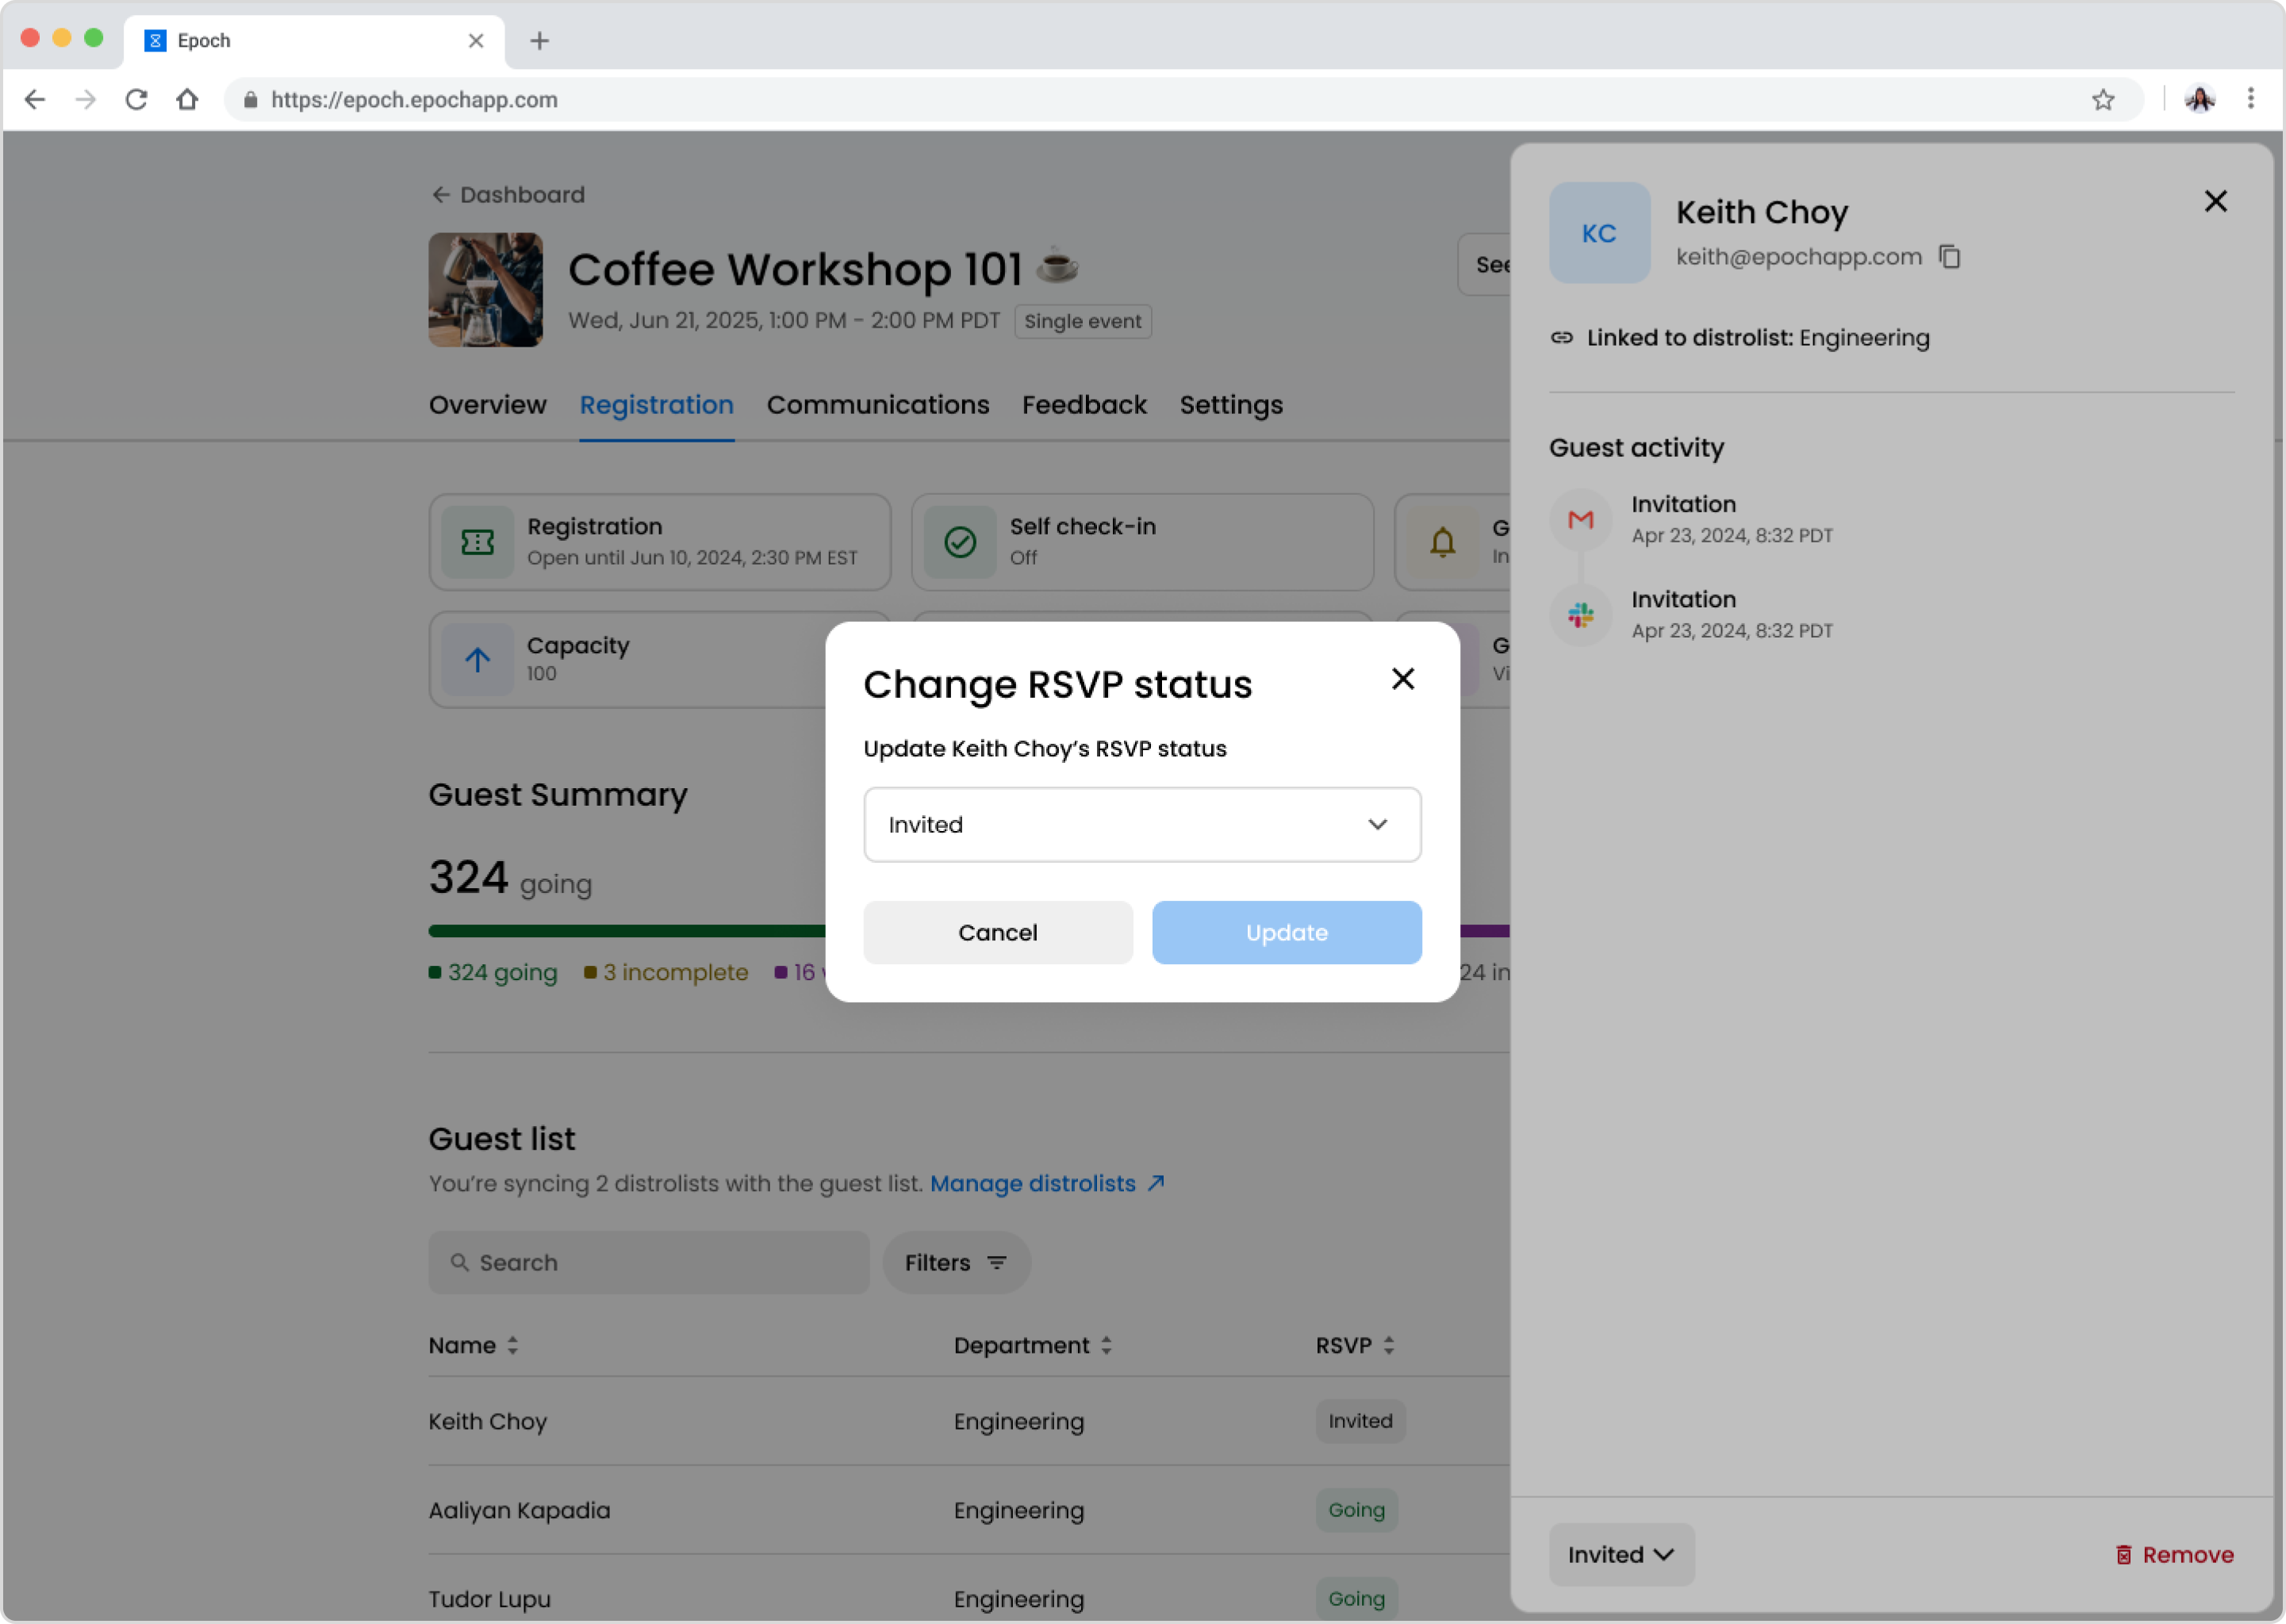Click the Registration ticket icon
2286x1624 pixels.
click(478, 542)
